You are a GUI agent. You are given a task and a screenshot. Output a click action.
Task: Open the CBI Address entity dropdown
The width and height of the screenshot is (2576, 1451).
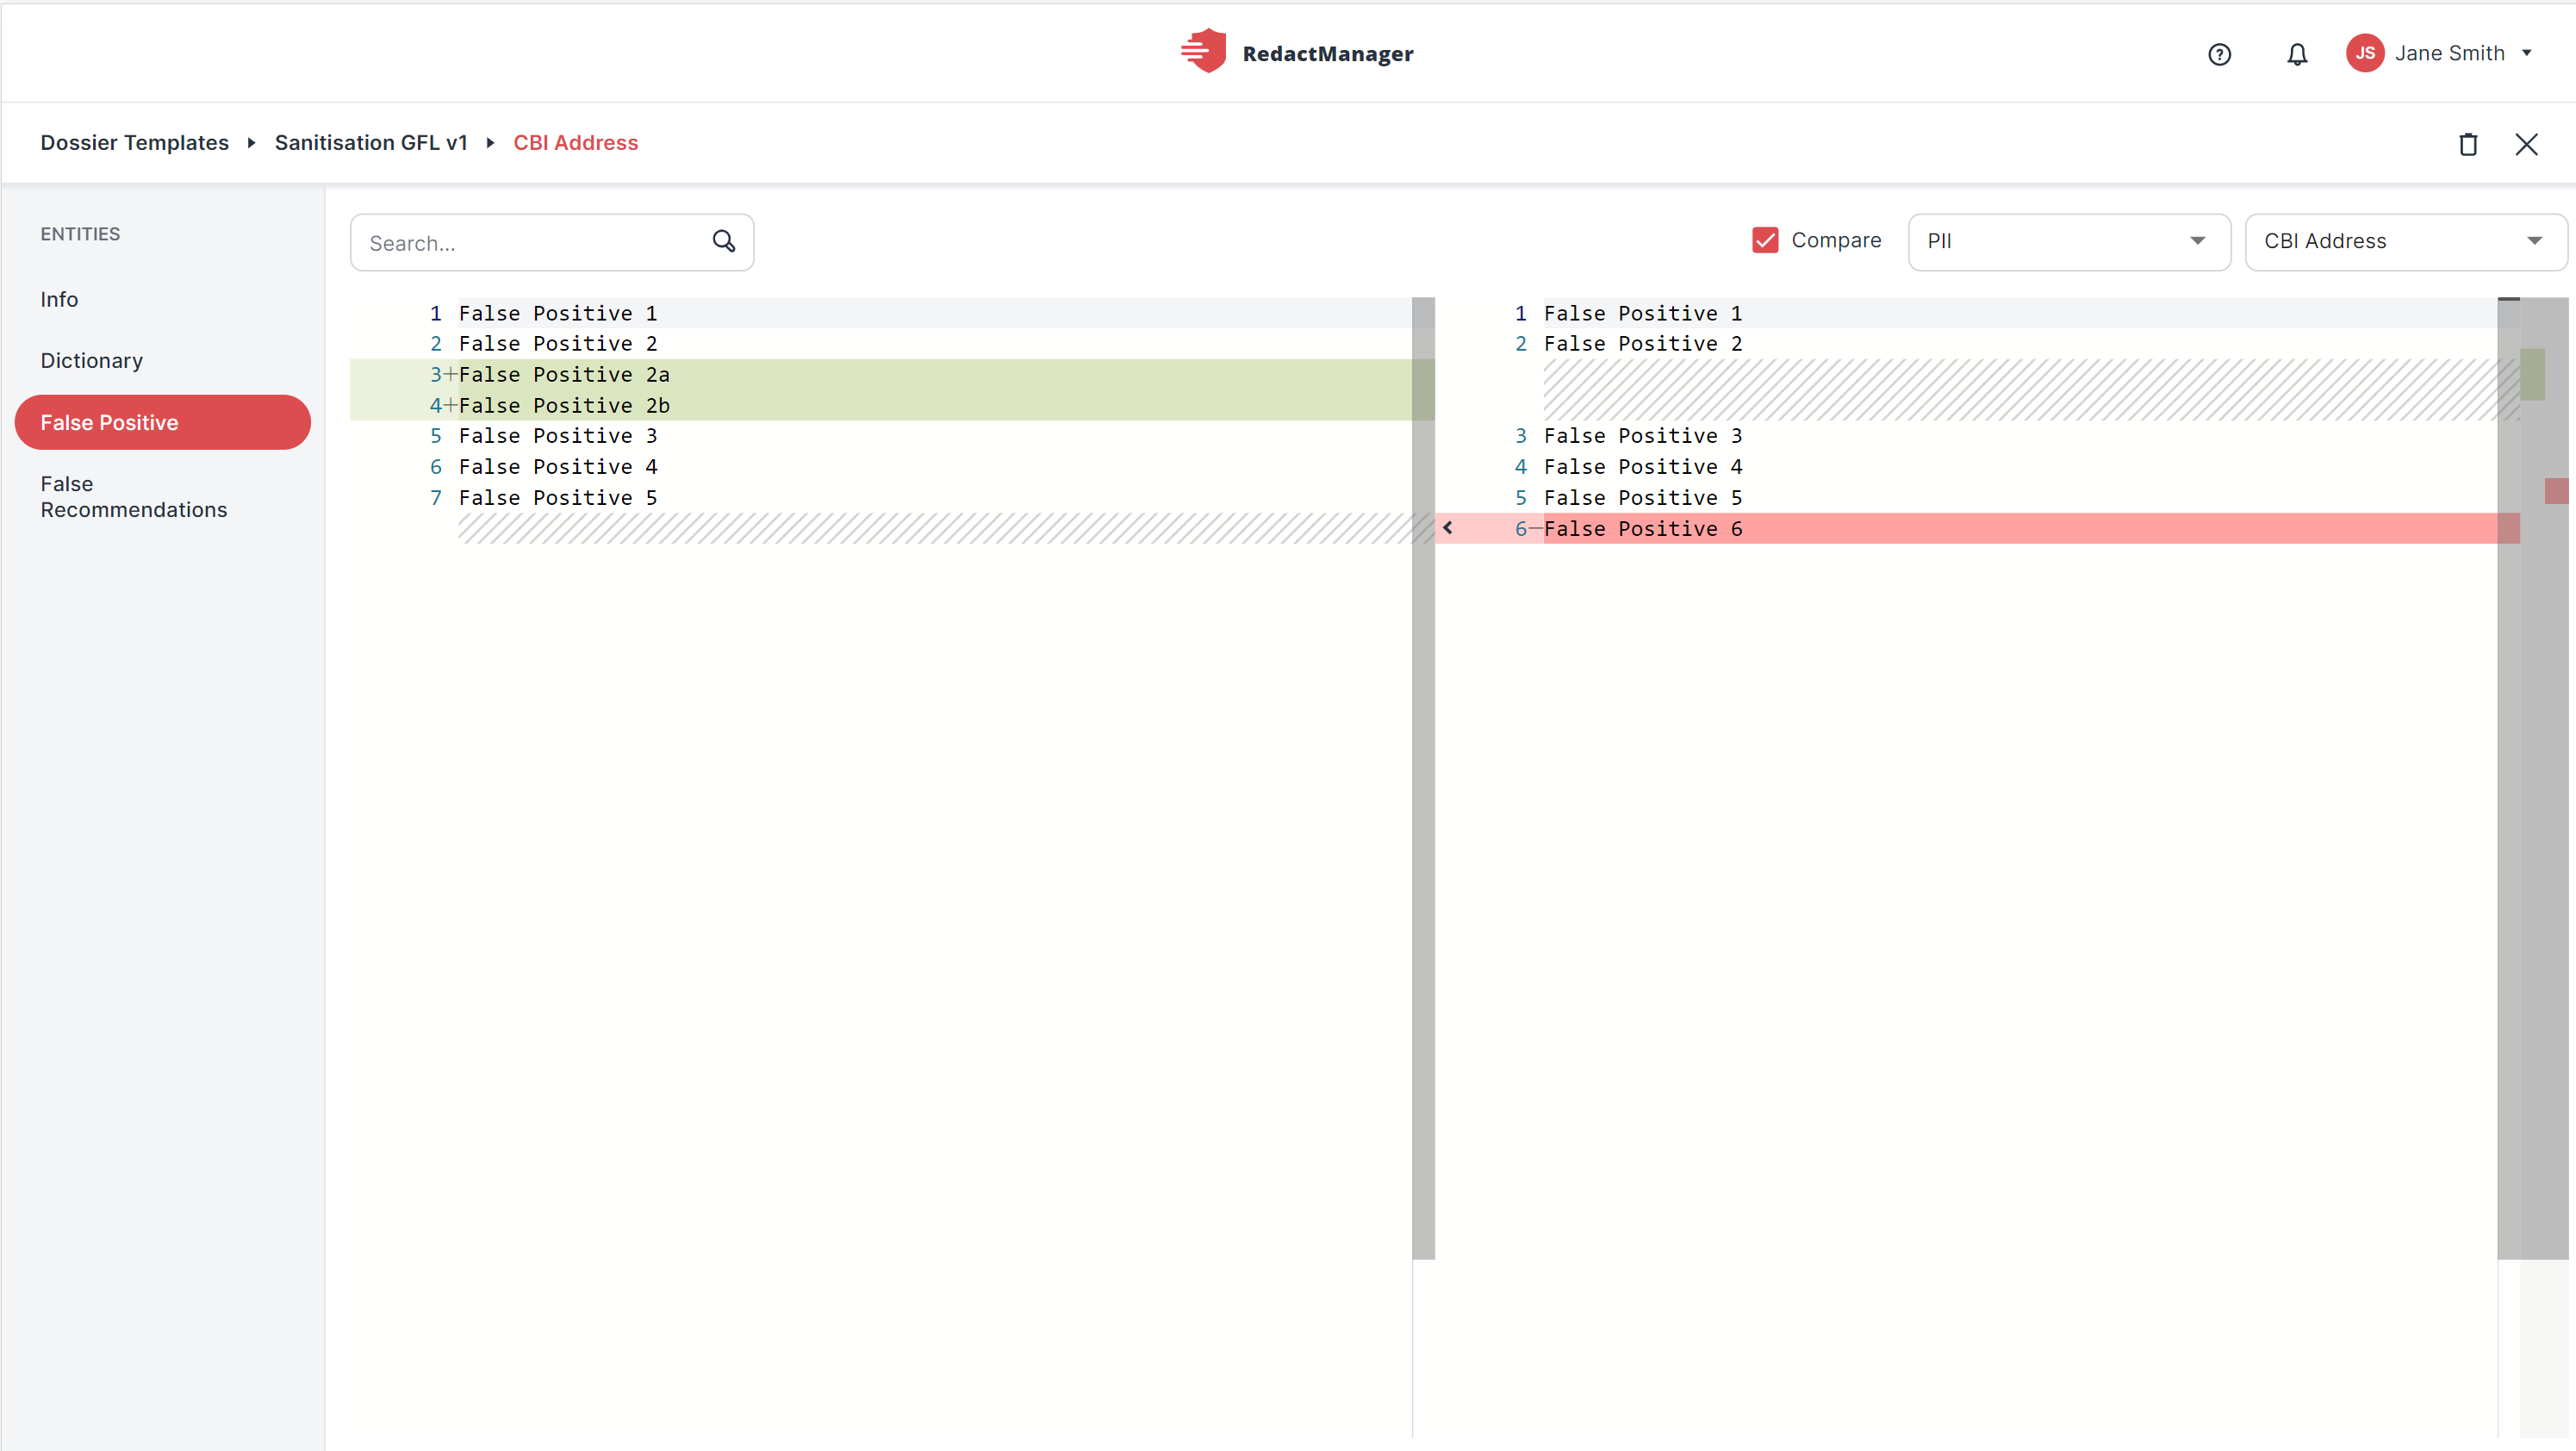[x=2405, y=241]
